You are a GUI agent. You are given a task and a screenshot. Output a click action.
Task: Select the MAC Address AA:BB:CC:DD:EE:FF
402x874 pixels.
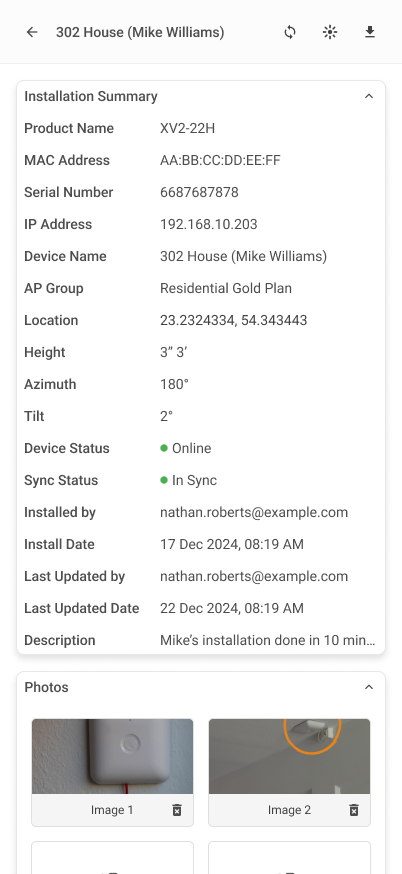pyautogui.click(x=220, y=161)
